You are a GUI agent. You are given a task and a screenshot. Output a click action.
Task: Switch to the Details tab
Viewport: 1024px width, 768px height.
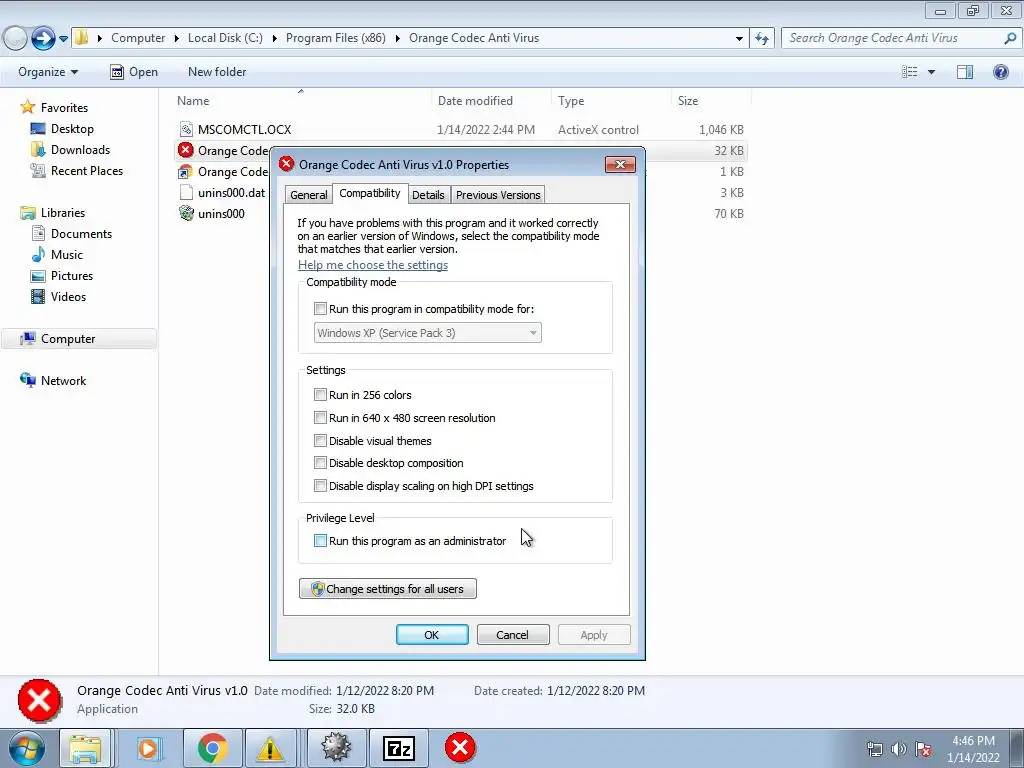click(428, 195)
